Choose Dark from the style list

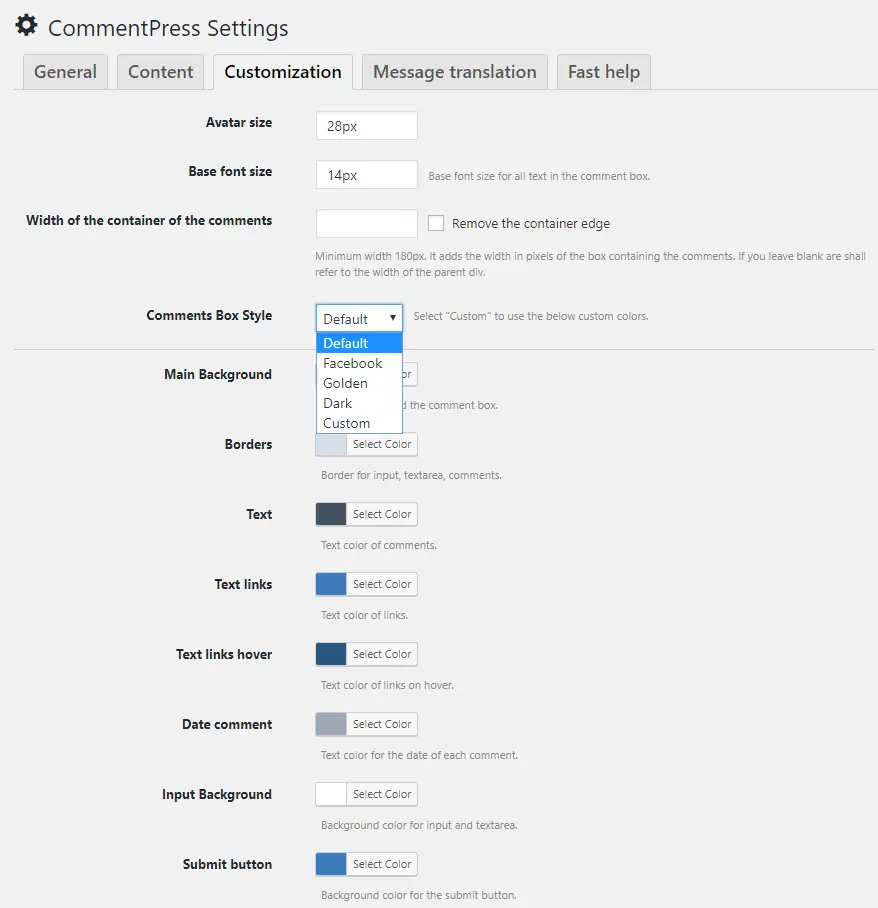359,403
